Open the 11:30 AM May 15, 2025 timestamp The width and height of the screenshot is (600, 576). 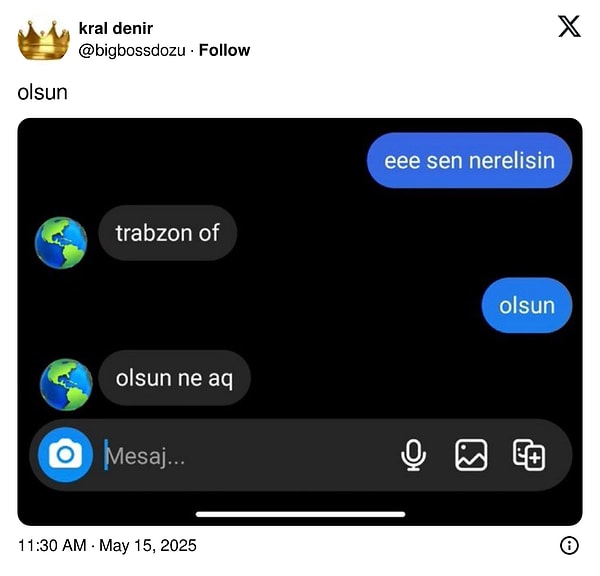tap(107, 545)
